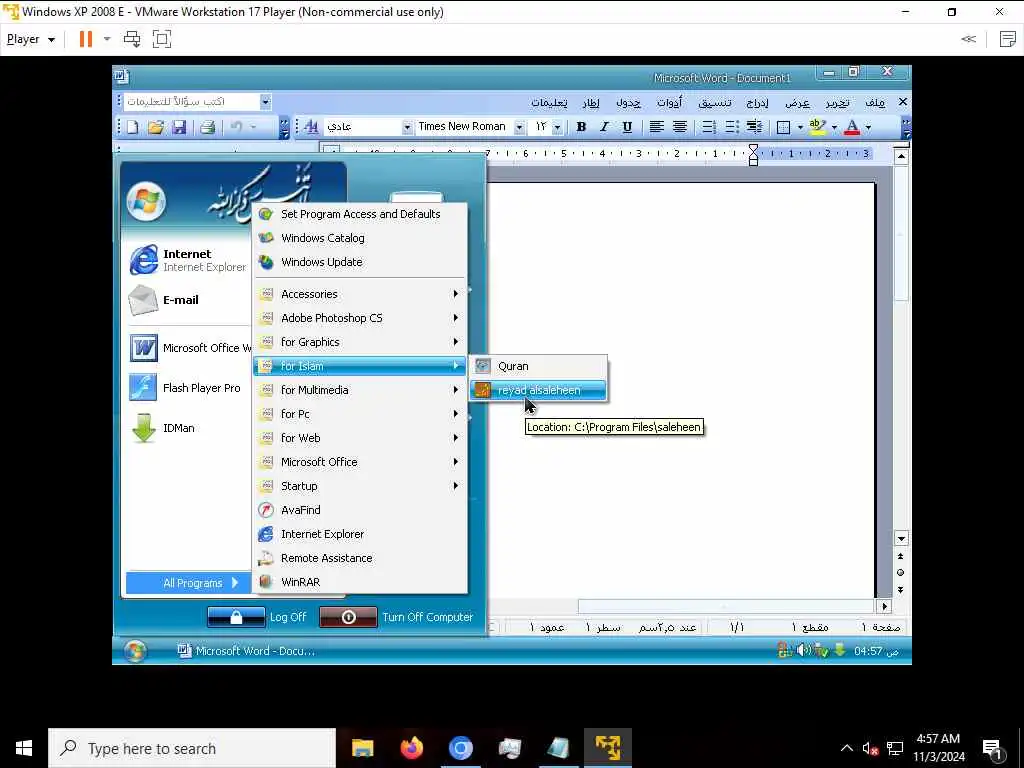Click the XP Start orb button

pos(135,651)
